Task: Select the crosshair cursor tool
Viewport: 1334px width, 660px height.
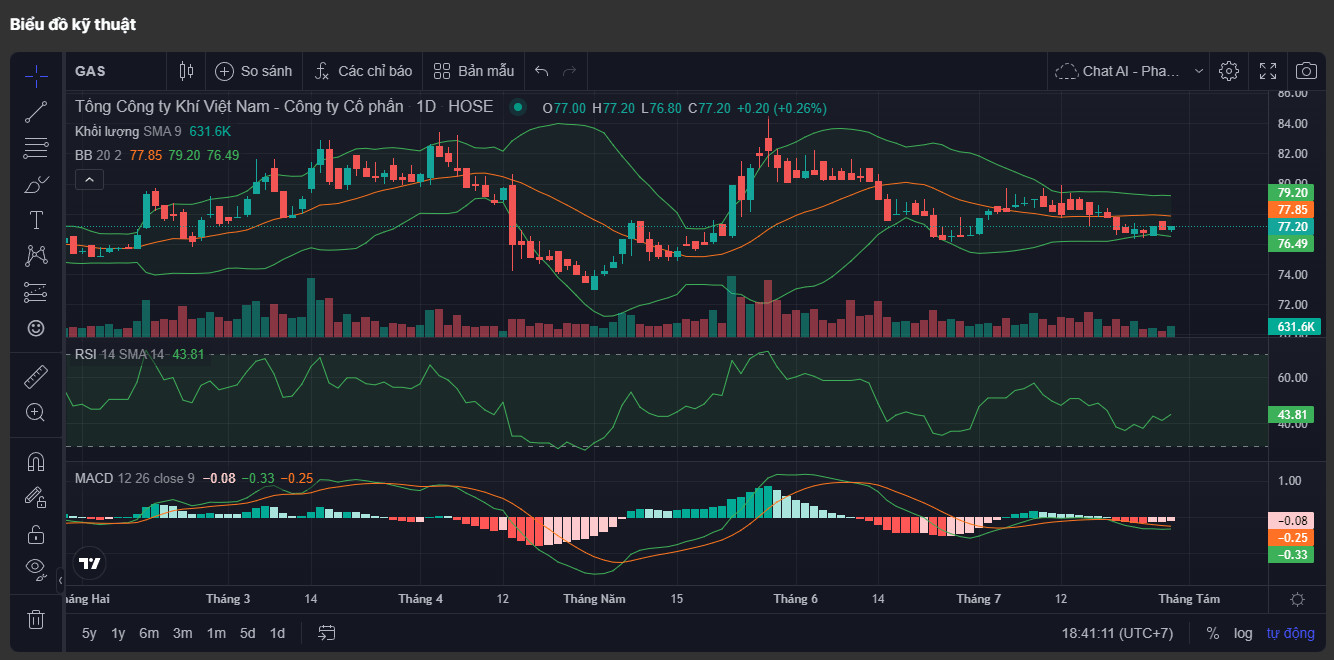Action: point(36,76)
